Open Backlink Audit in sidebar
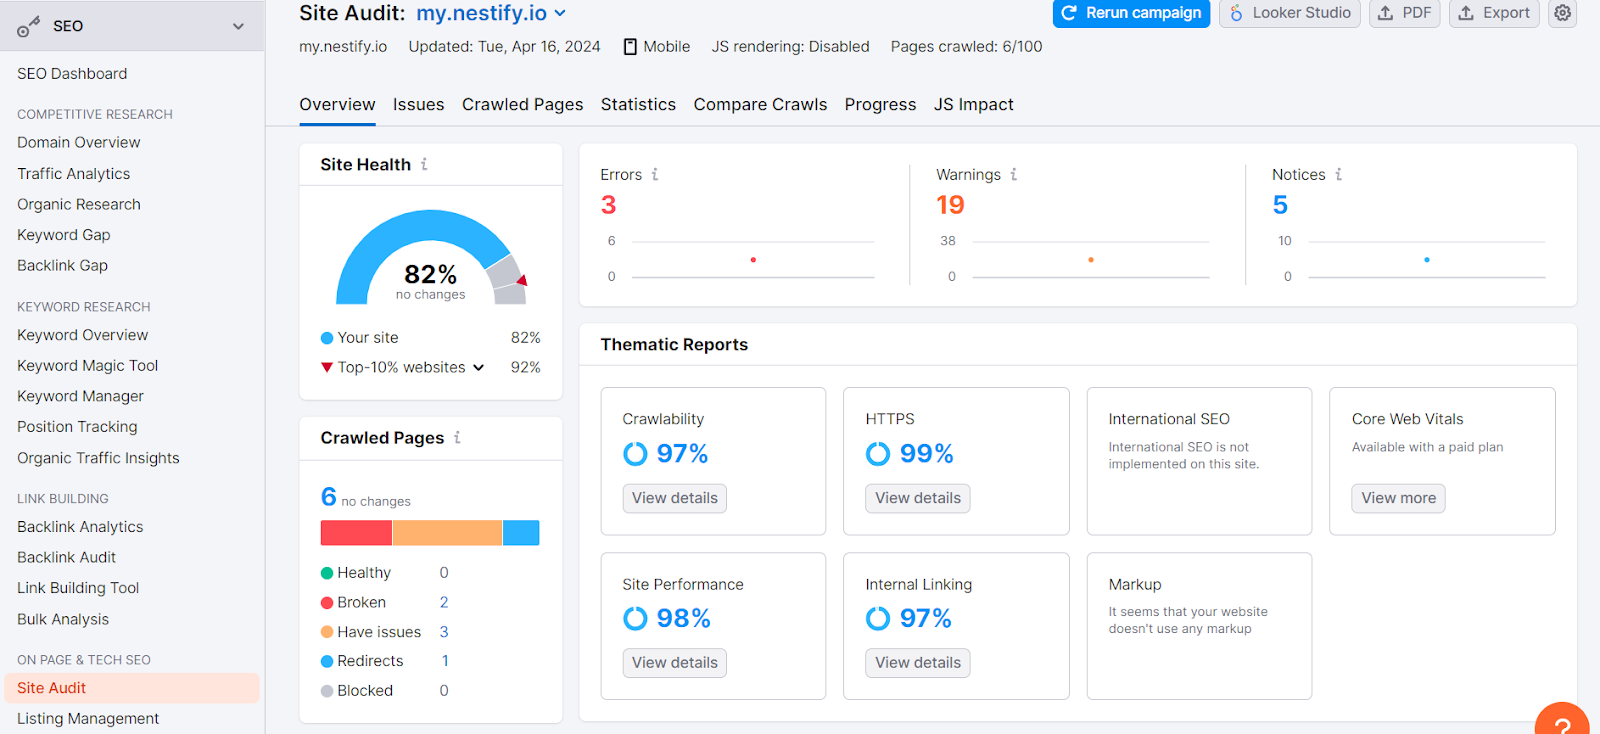1600x734 pixels. pos(67,558)
